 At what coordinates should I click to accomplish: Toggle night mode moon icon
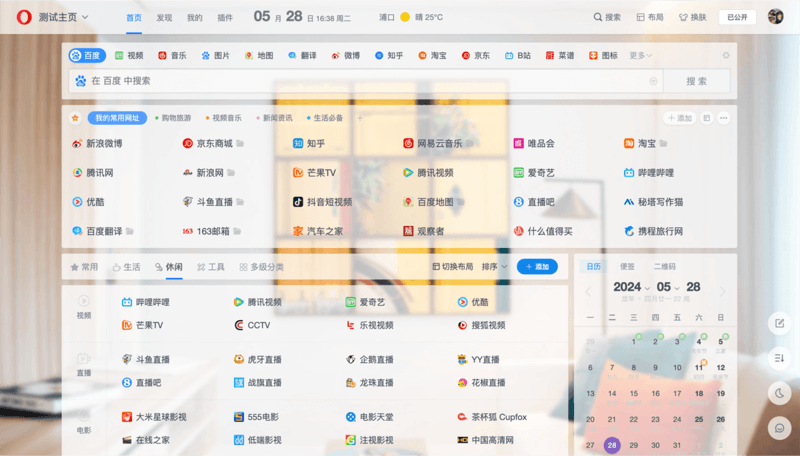pos(779,393)
